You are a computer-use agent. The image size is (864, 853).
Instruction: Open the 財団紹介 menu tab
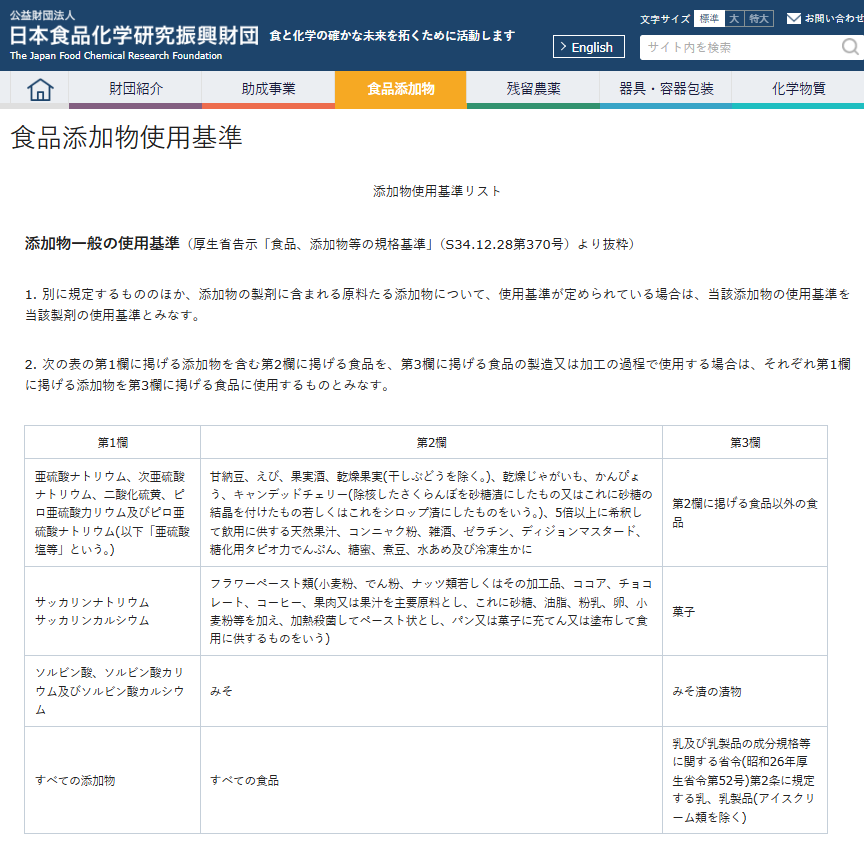point(136,89)
